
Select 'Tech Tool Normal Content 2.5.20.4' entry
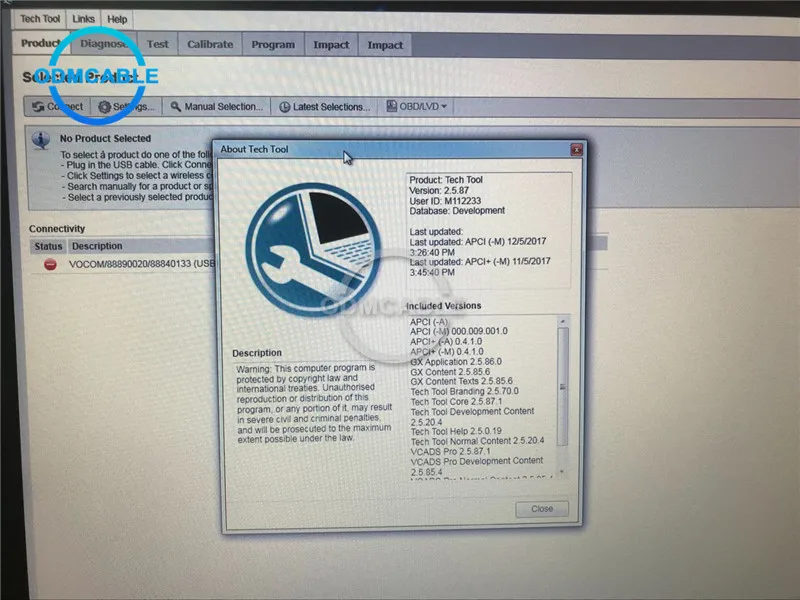tap(478, 441)
